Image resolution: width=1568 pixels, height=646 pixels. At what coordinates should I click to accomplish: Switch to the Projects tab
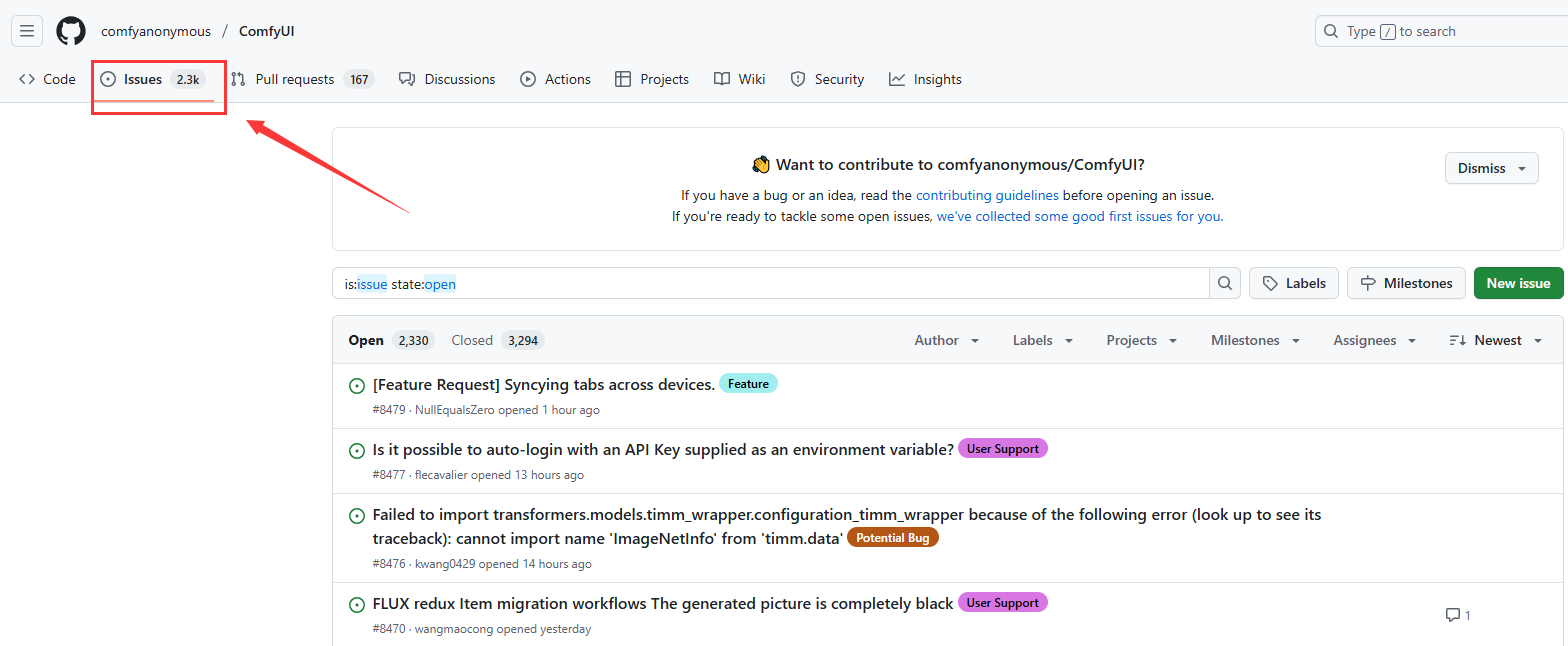[x=652, y=79]
